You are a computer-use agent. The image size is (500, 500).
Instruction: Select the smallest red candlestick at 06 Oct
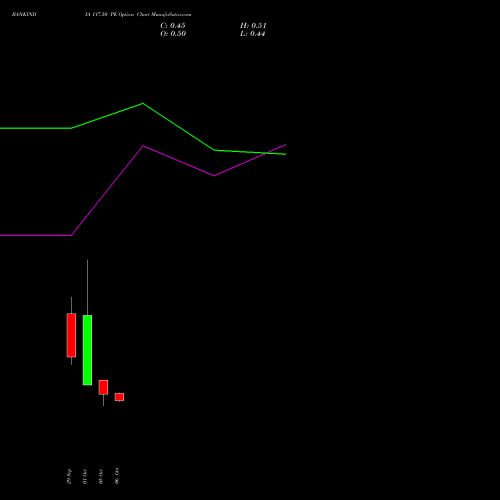[x=119, y=397]
